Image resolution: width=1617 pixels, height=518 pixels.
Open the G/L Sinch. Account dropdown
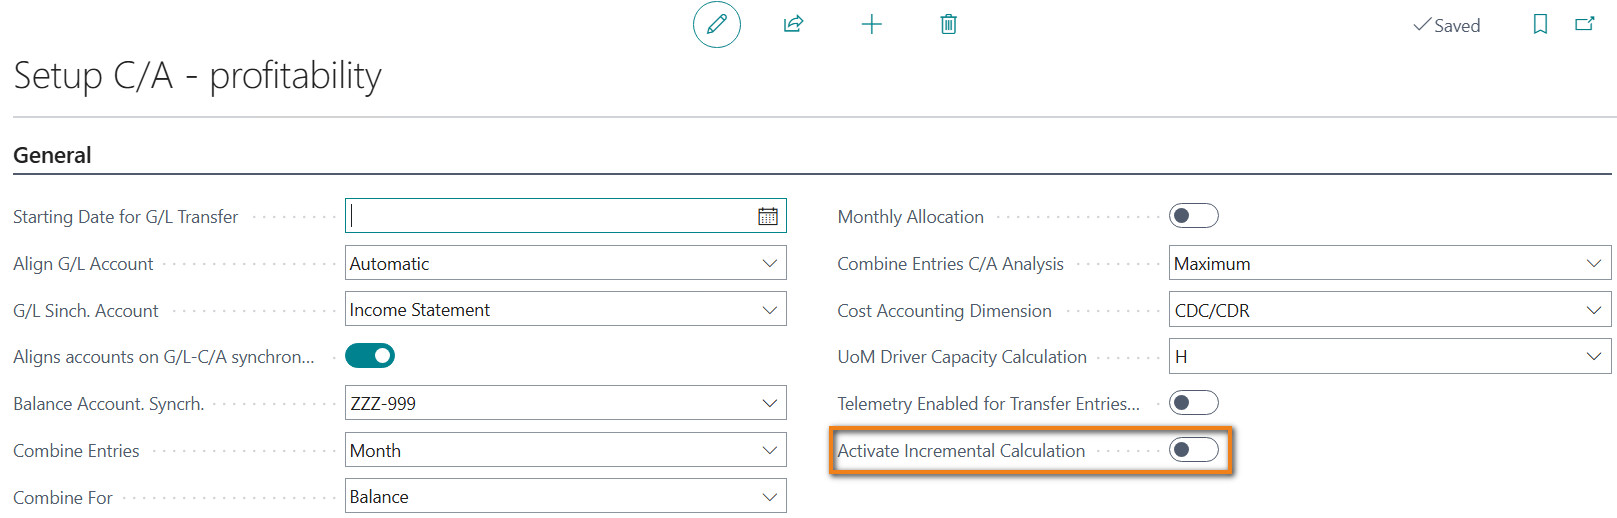(x=566, y=309)
